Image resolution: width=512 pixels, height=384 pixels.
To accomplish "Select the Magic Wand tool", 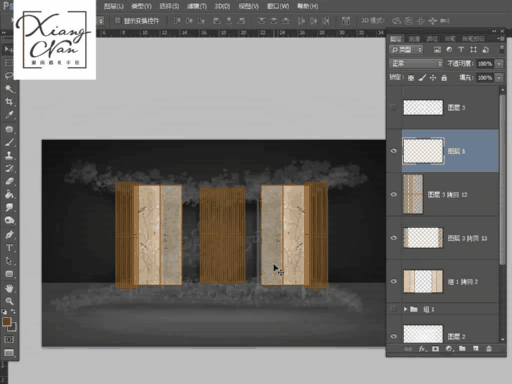I will click(9, 89).
